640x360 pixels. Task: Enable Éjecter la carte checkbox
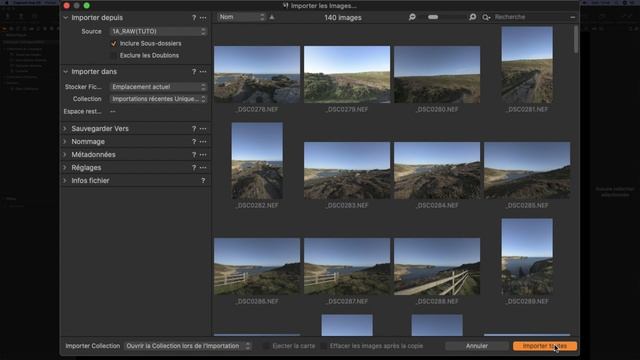tap(266, 346)
